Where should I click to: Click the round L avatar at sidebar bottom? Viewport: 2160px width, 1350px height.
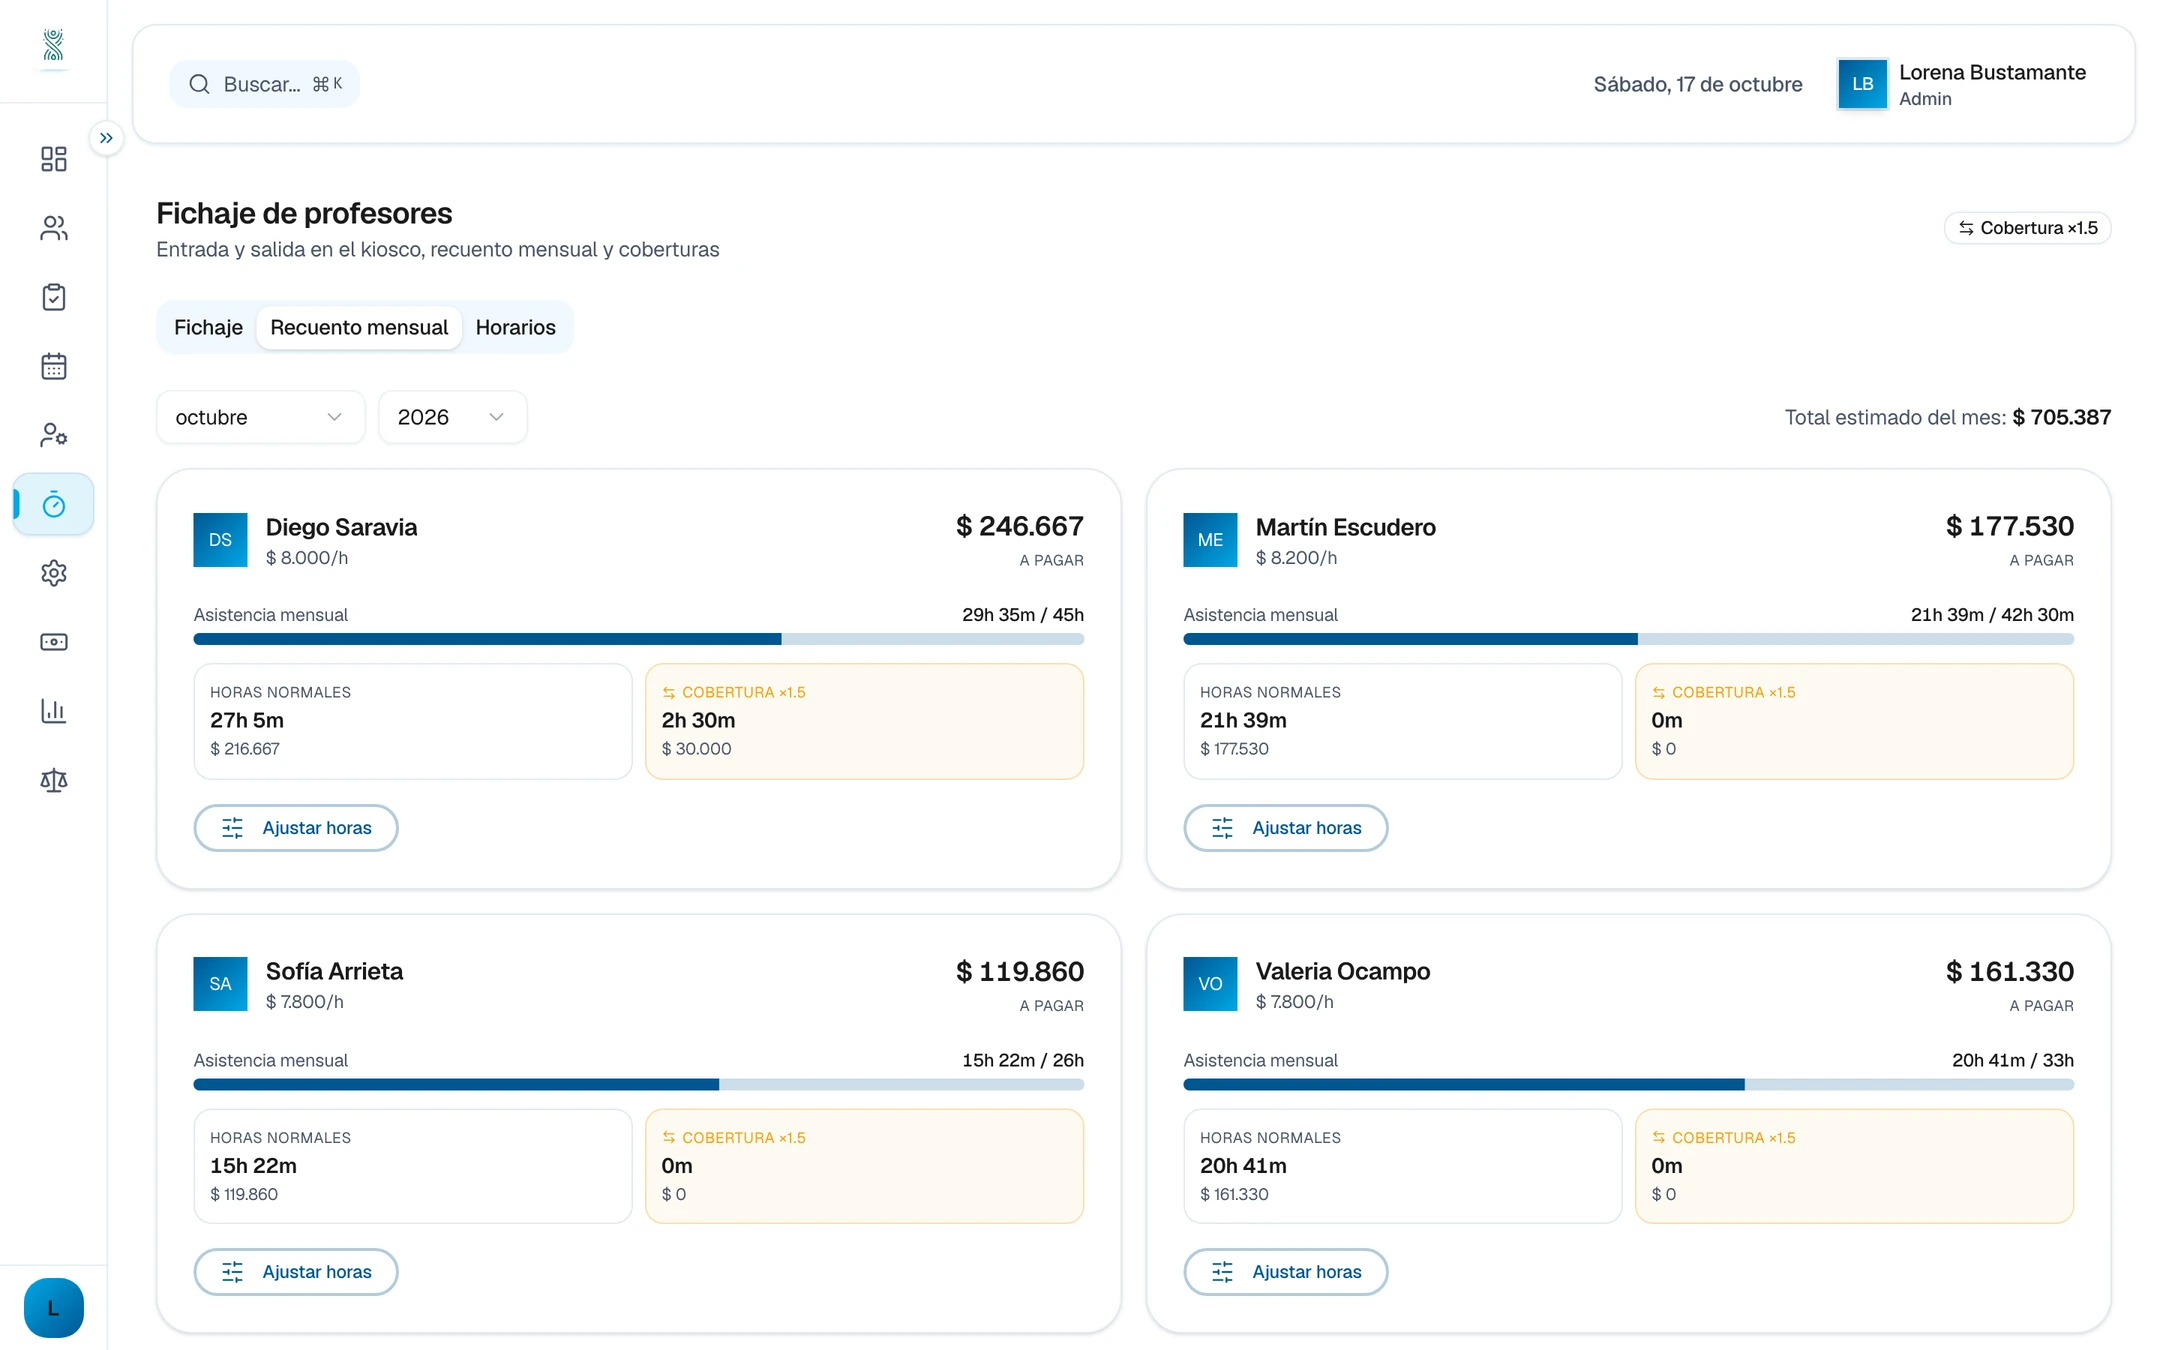[x=53, y=1308]
